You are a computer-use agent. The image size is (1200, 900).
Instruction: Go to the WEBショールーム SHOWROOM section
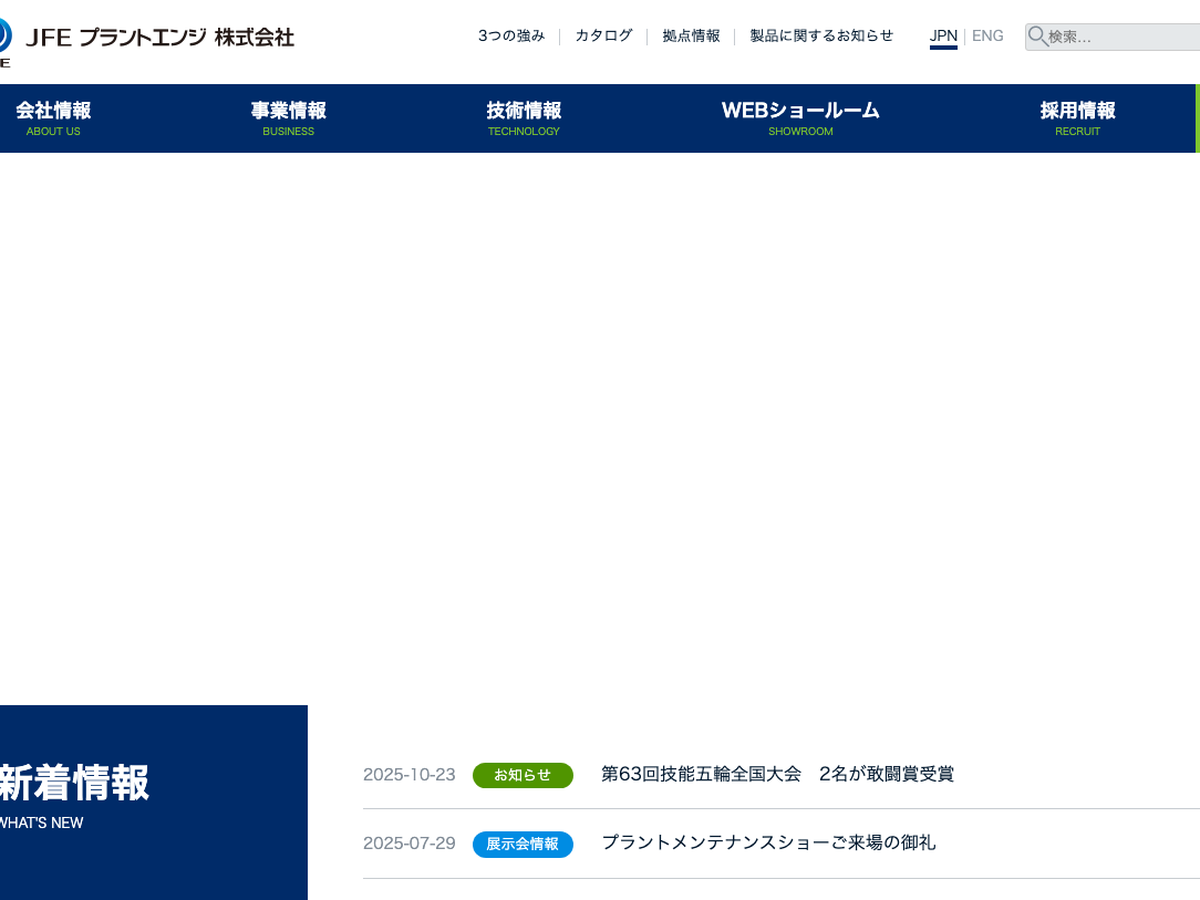(x=800, y=118)
